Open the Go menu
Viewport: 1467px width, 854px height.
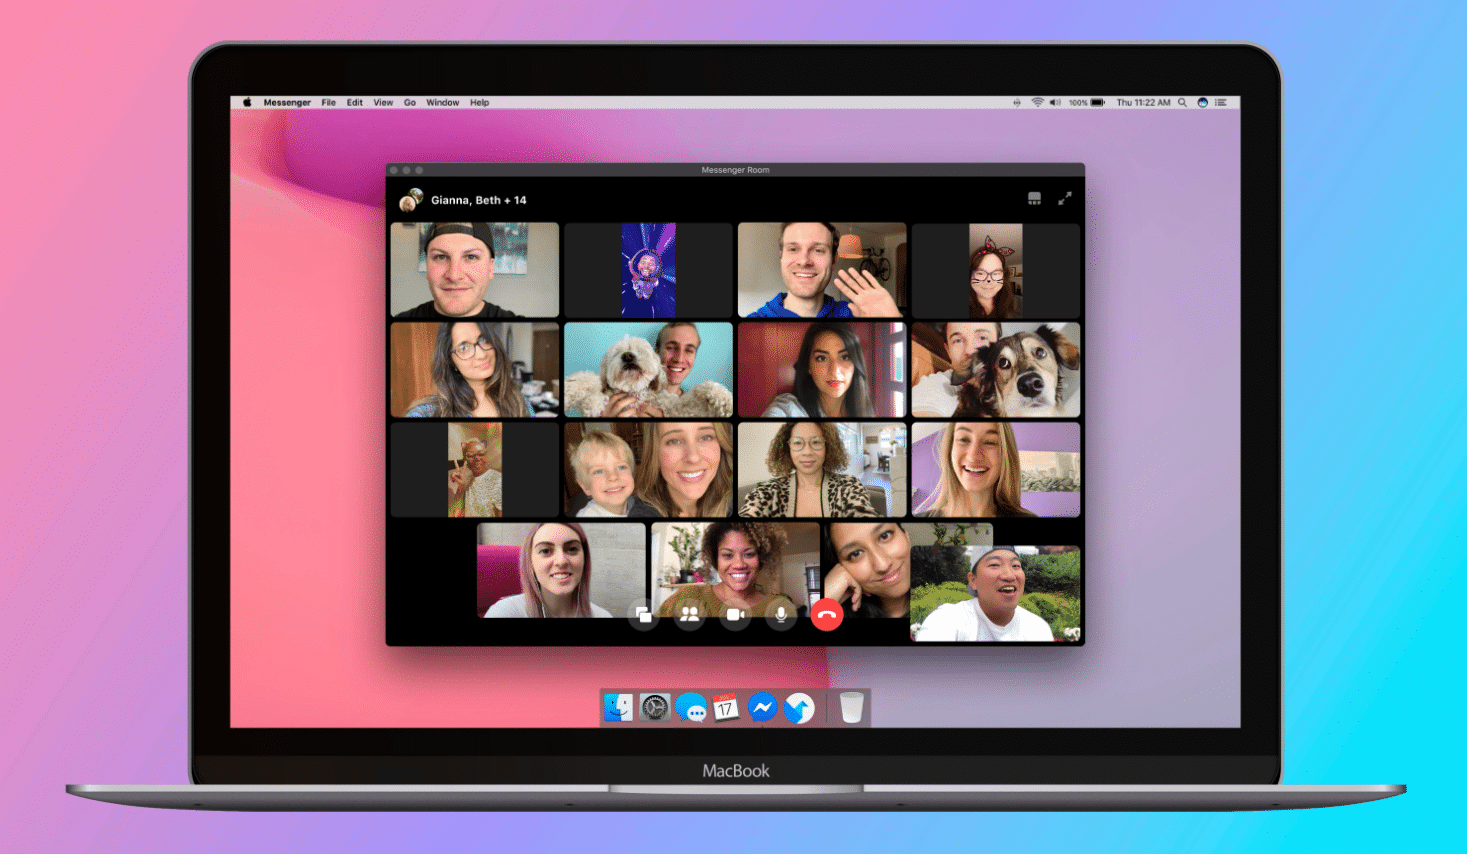(410, 102)
